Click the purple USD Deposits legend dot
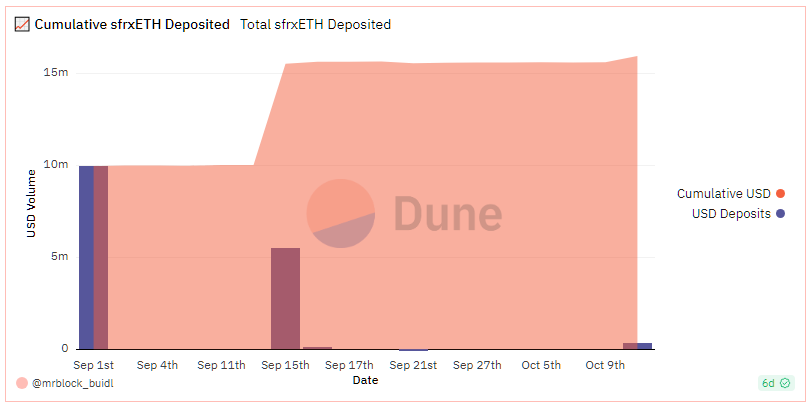Image resolution: width=812 pixels, height=407 pixels. pos(780,213)
